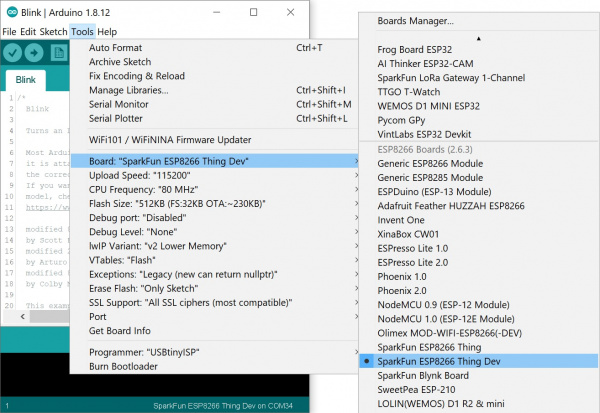Select NodeMCU 1.0 (ESP-12E Module) board
The image size is (600, 413).
pyautogui.click(x=478, y=320)
